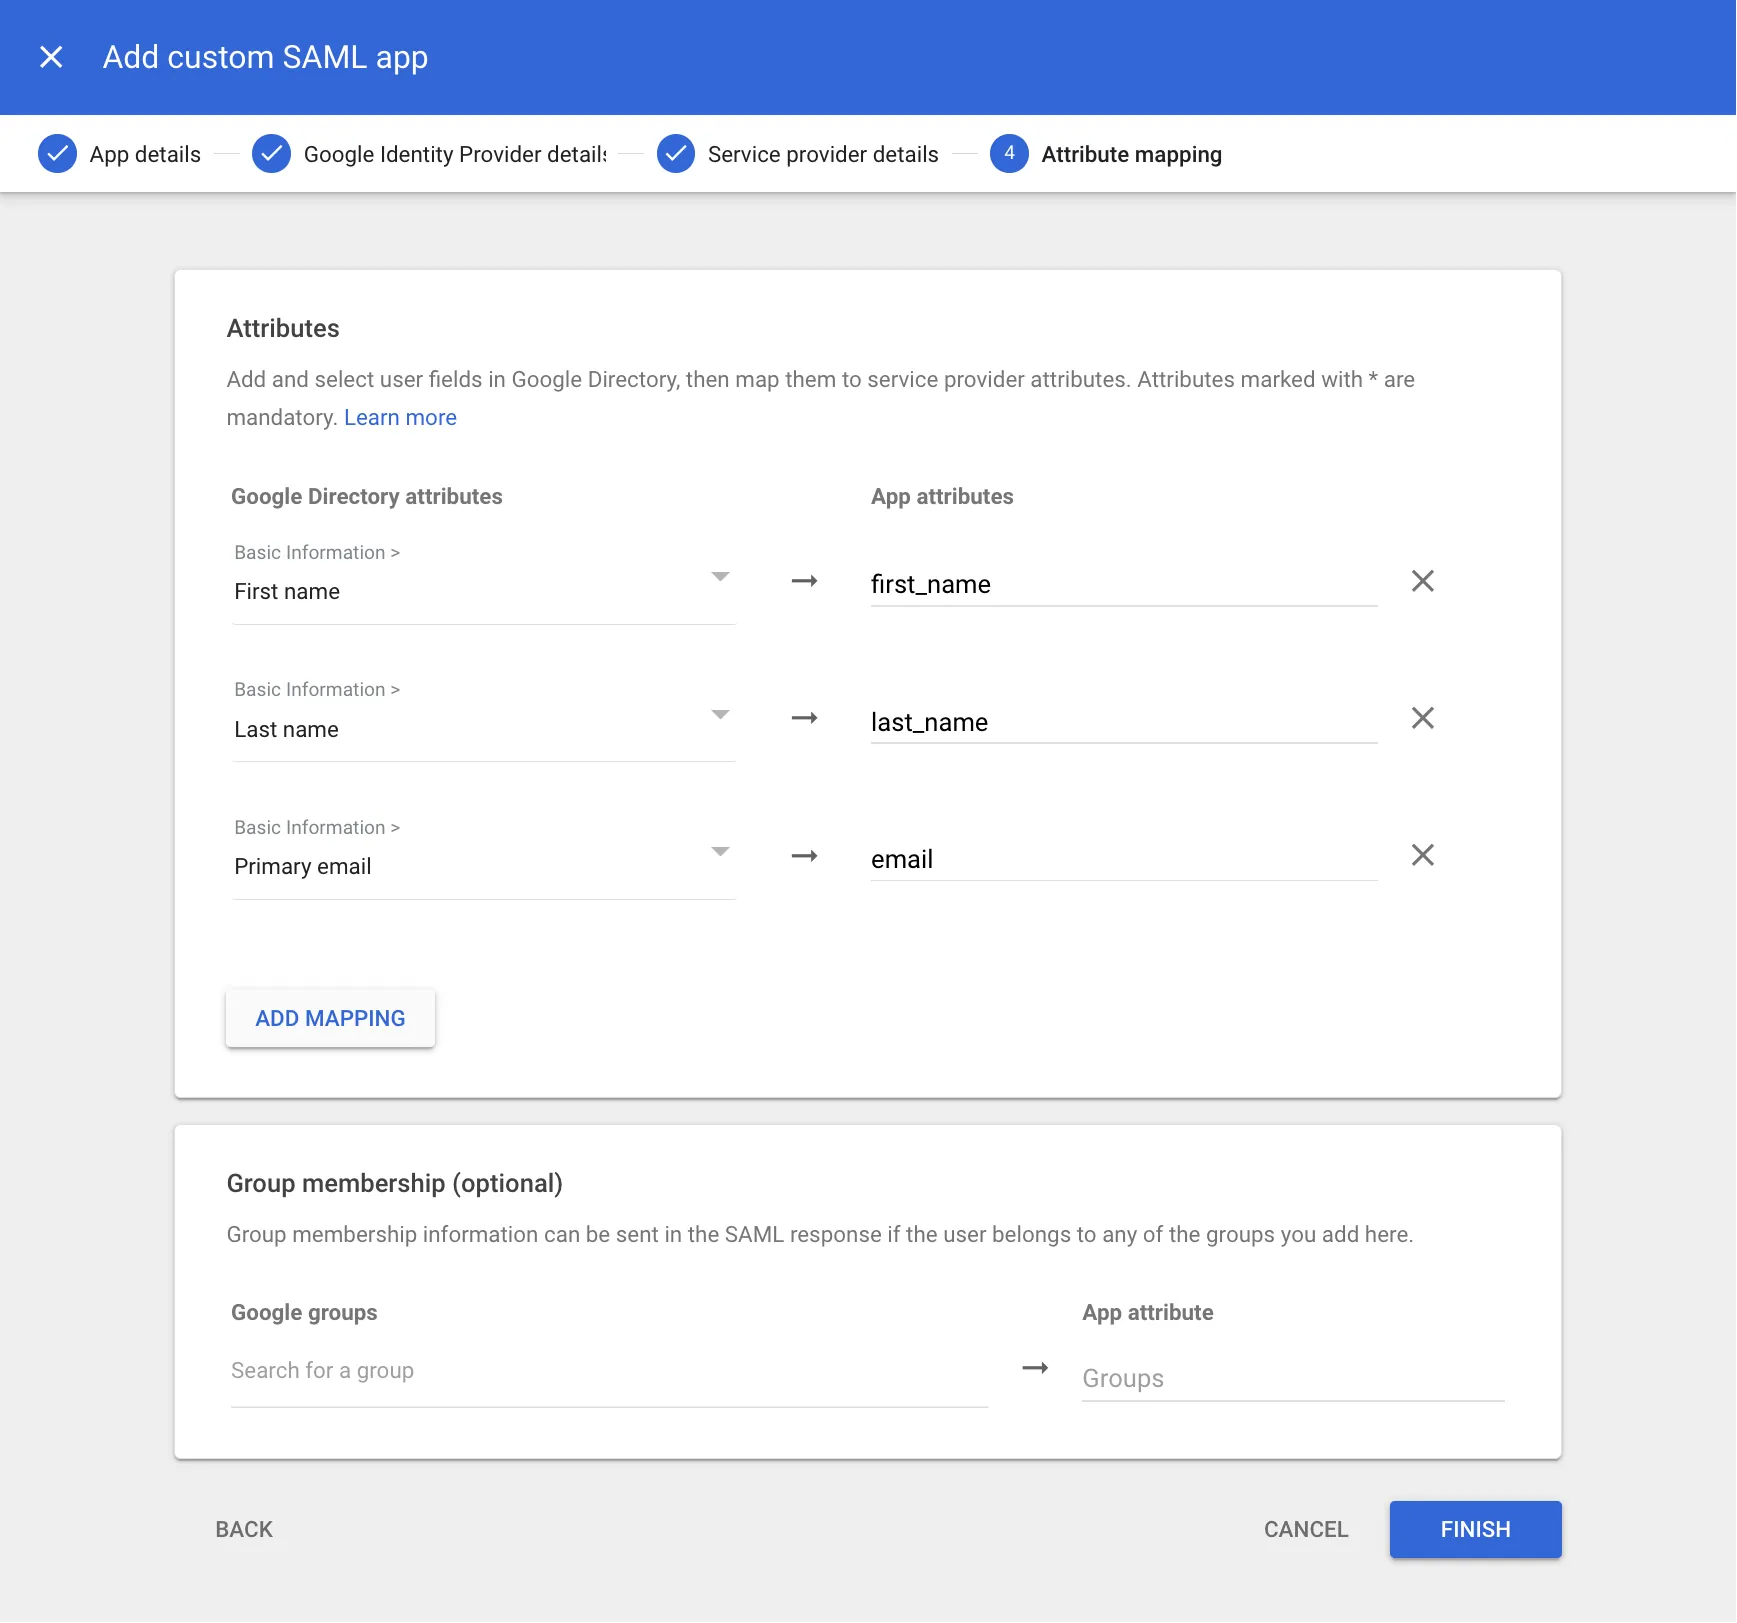This screenshot has width=1737, height=1623.
Task: Open the Last name directory attribute dropdown
Action: coord(484,719)
